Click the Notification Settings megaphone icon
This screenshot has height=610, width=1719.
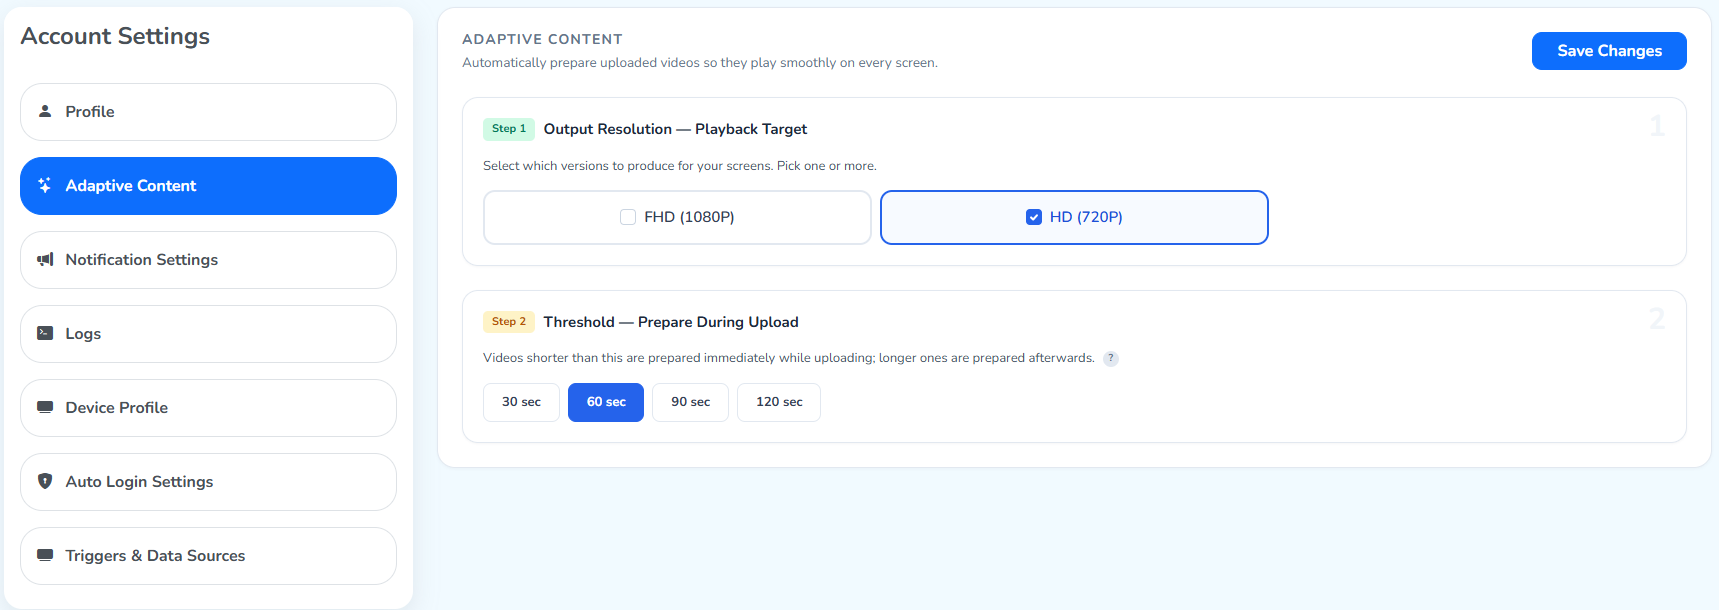tap(45, 259)
